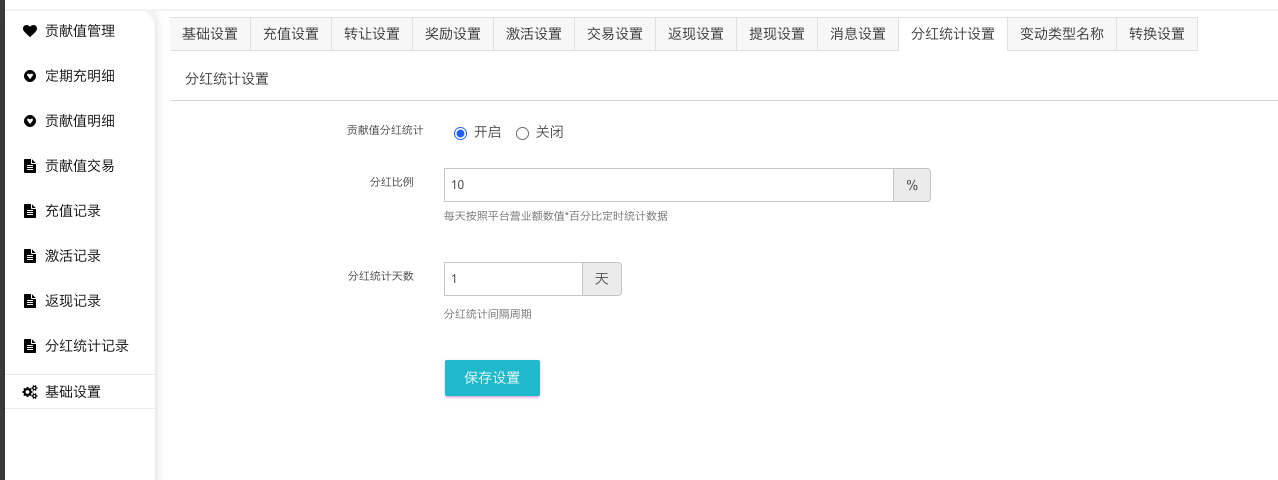Select the 关闭 radio button
The height and width of the screenshot is (480, 1278).
click(522, 133)
